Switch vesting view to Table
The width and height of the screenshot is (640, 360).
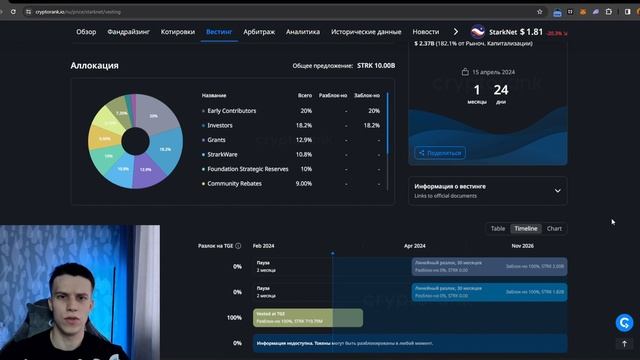click(x=498, y=229)
